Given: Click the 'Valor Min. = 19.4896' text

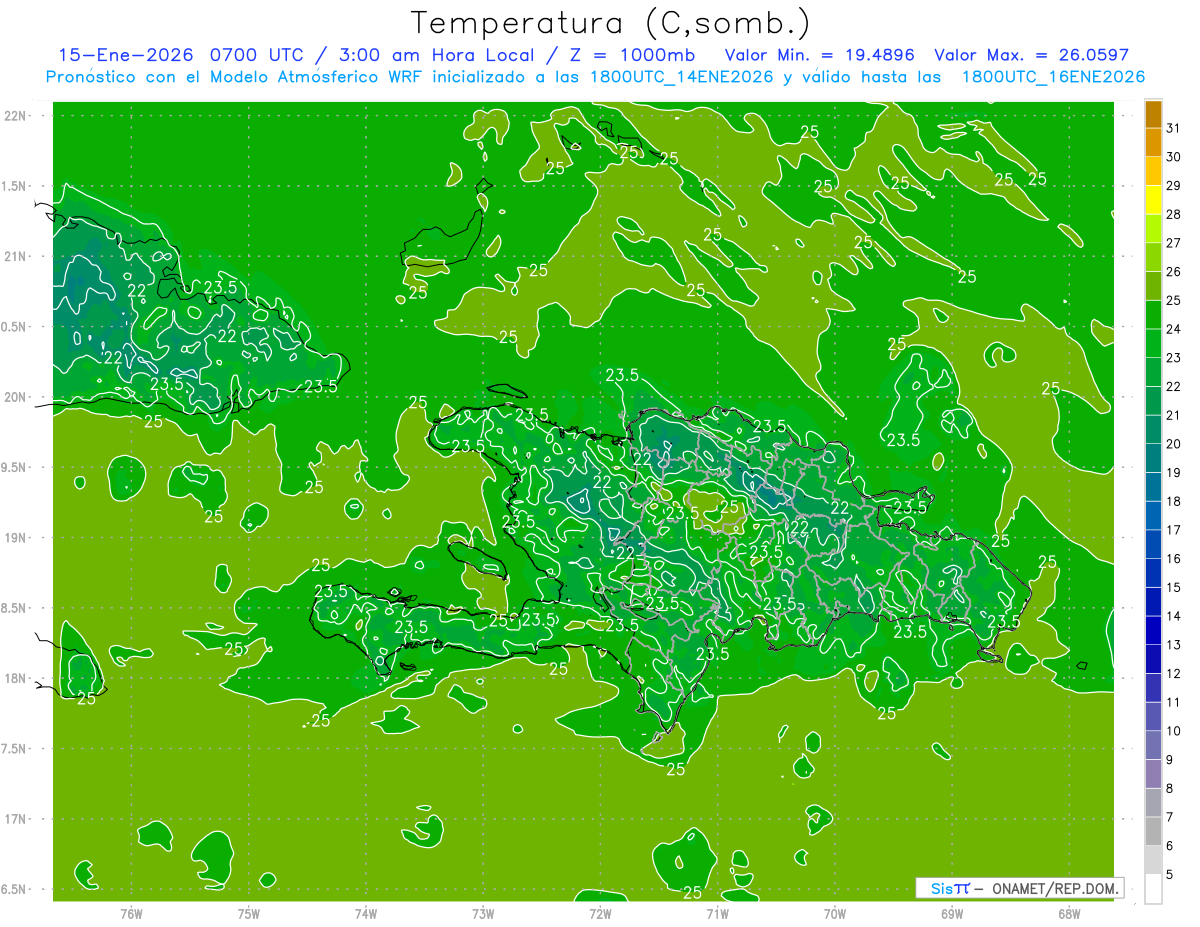Looking at the screenshot, I should pyautogui.click(x=820, y=55).
